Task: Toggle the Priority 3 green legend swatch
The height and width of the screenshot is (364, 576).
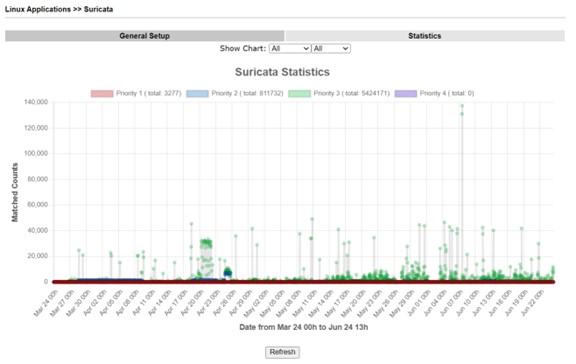Action: tap(299, 93)
